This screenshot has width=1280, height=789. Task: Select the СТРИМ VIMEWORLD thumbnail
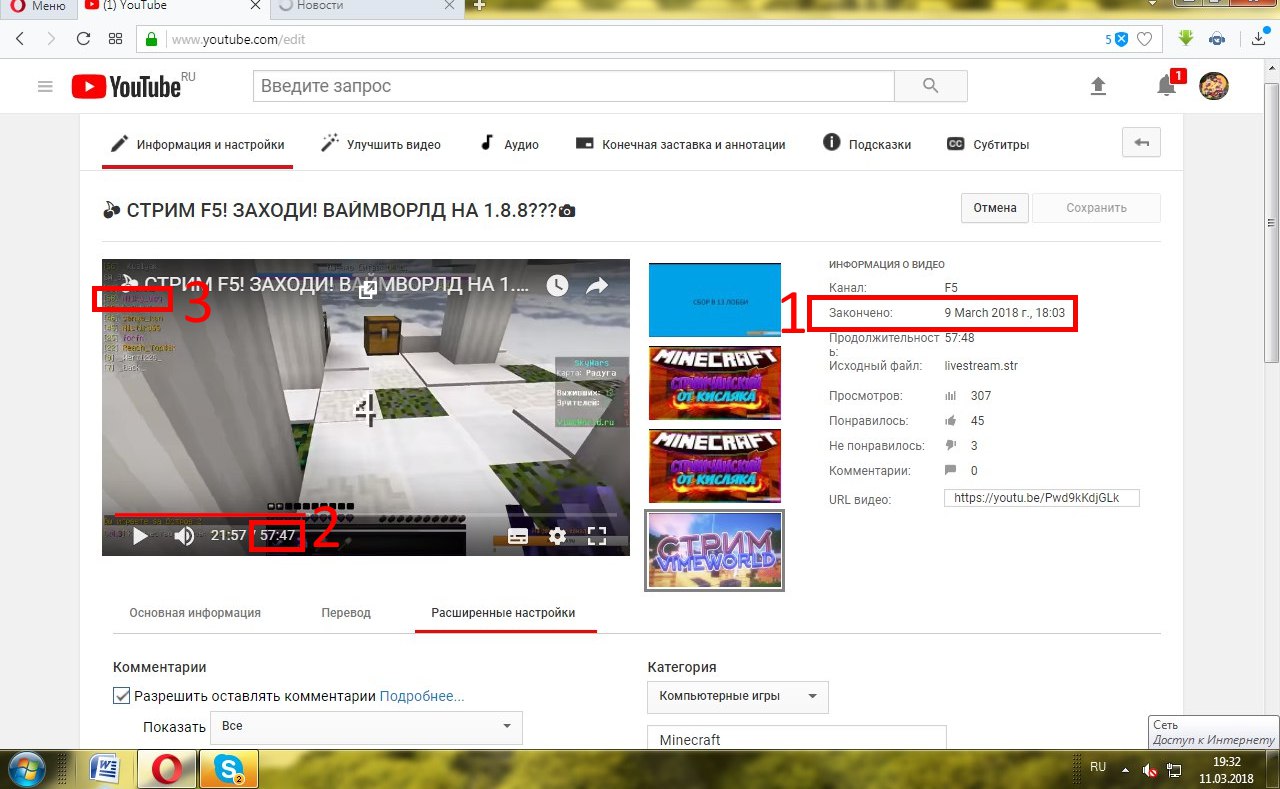pyautogui.click(x=714, y=550)
